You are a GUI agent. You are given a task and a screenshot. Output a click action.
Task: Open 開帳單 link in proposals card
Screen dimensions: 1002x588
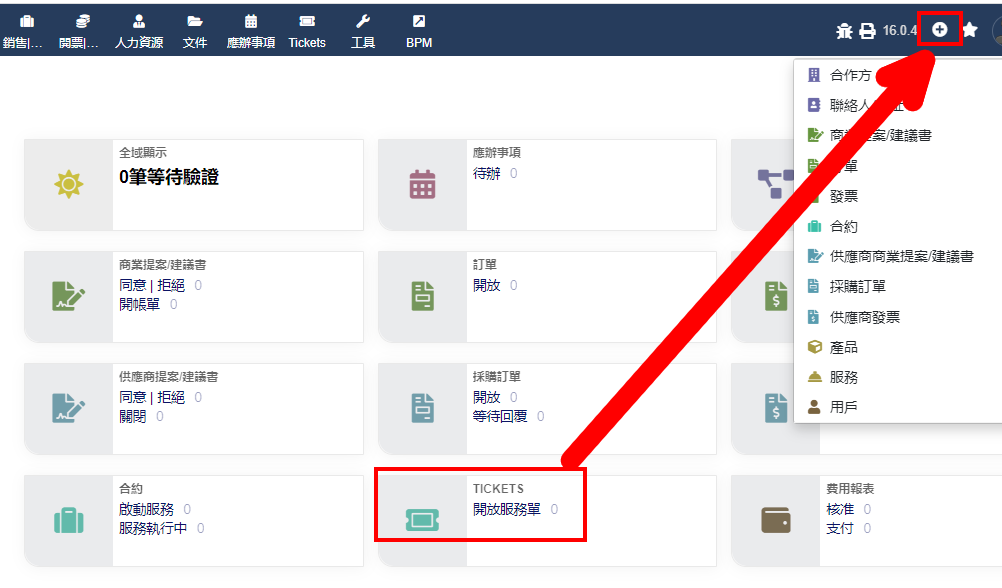point(139,304)
